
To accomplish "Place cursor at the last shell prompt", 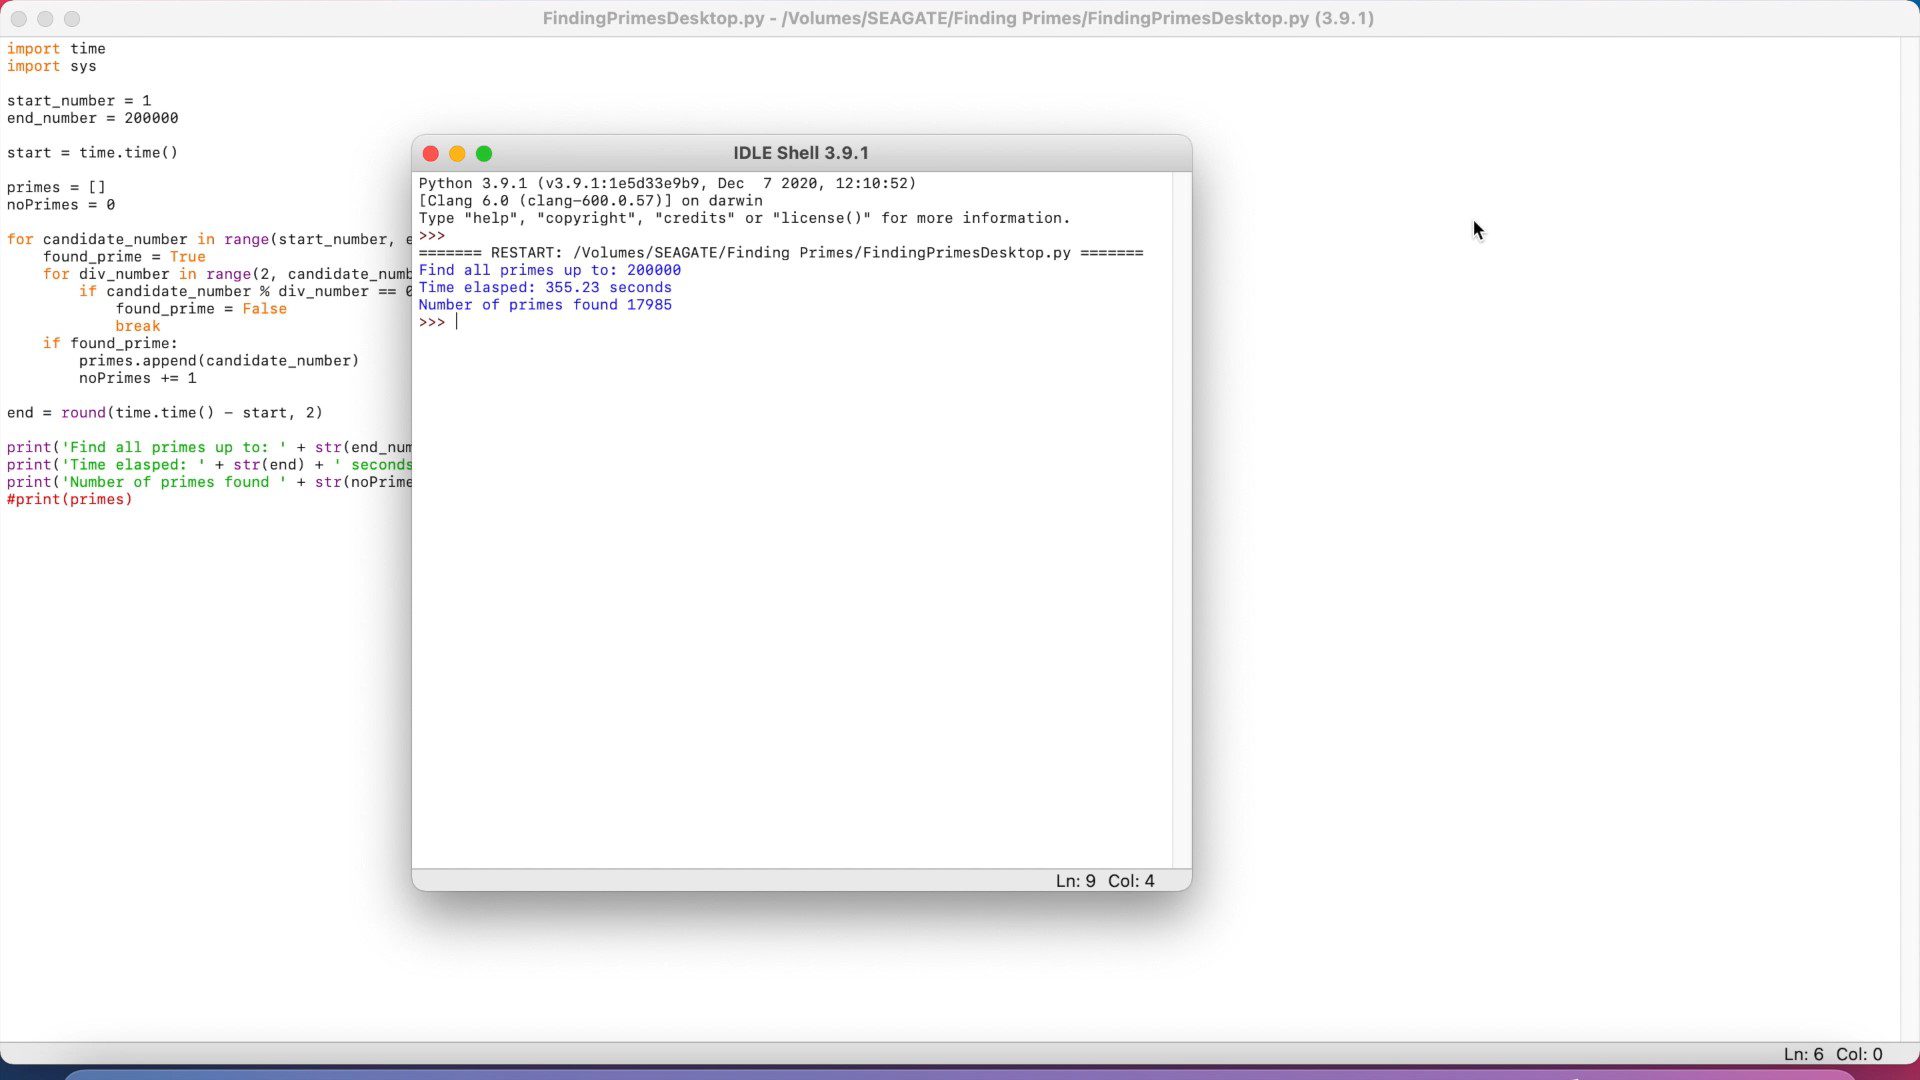I will [x=458, y=323].
